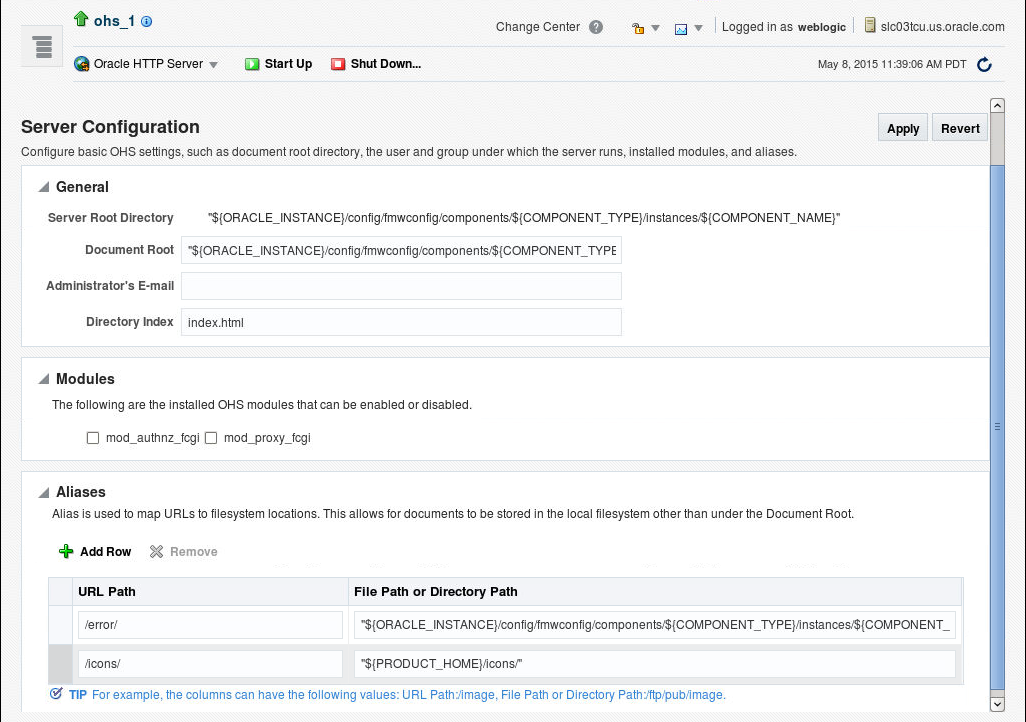Click the lock icon in Change Center
This screenshot has width=1026, height=722.
click(x=637, y=28)
